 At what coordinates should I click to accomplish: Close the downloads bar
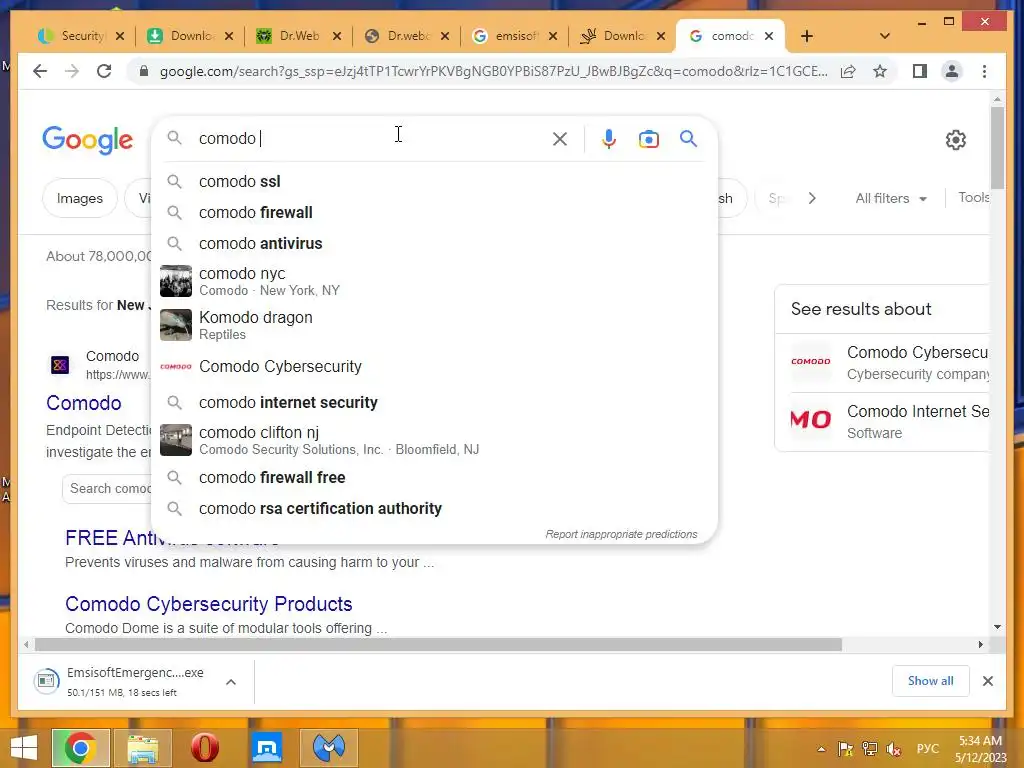click(987, 681)
